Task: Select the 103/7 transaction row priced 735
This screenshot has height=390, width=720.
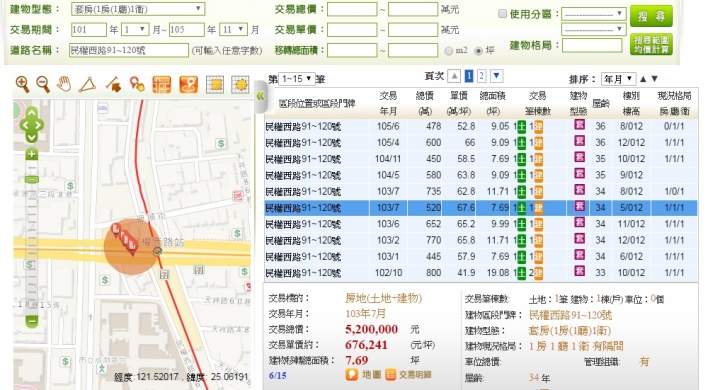Action: 481,192
